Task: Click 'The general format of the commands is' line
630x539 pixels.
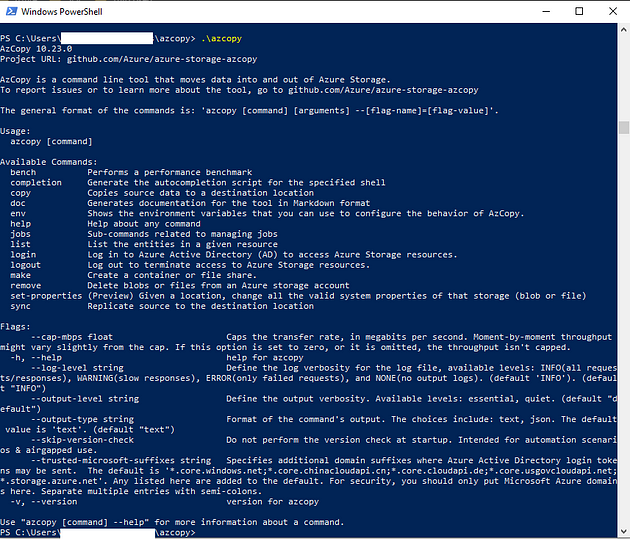Action: (x=250, y=110)
